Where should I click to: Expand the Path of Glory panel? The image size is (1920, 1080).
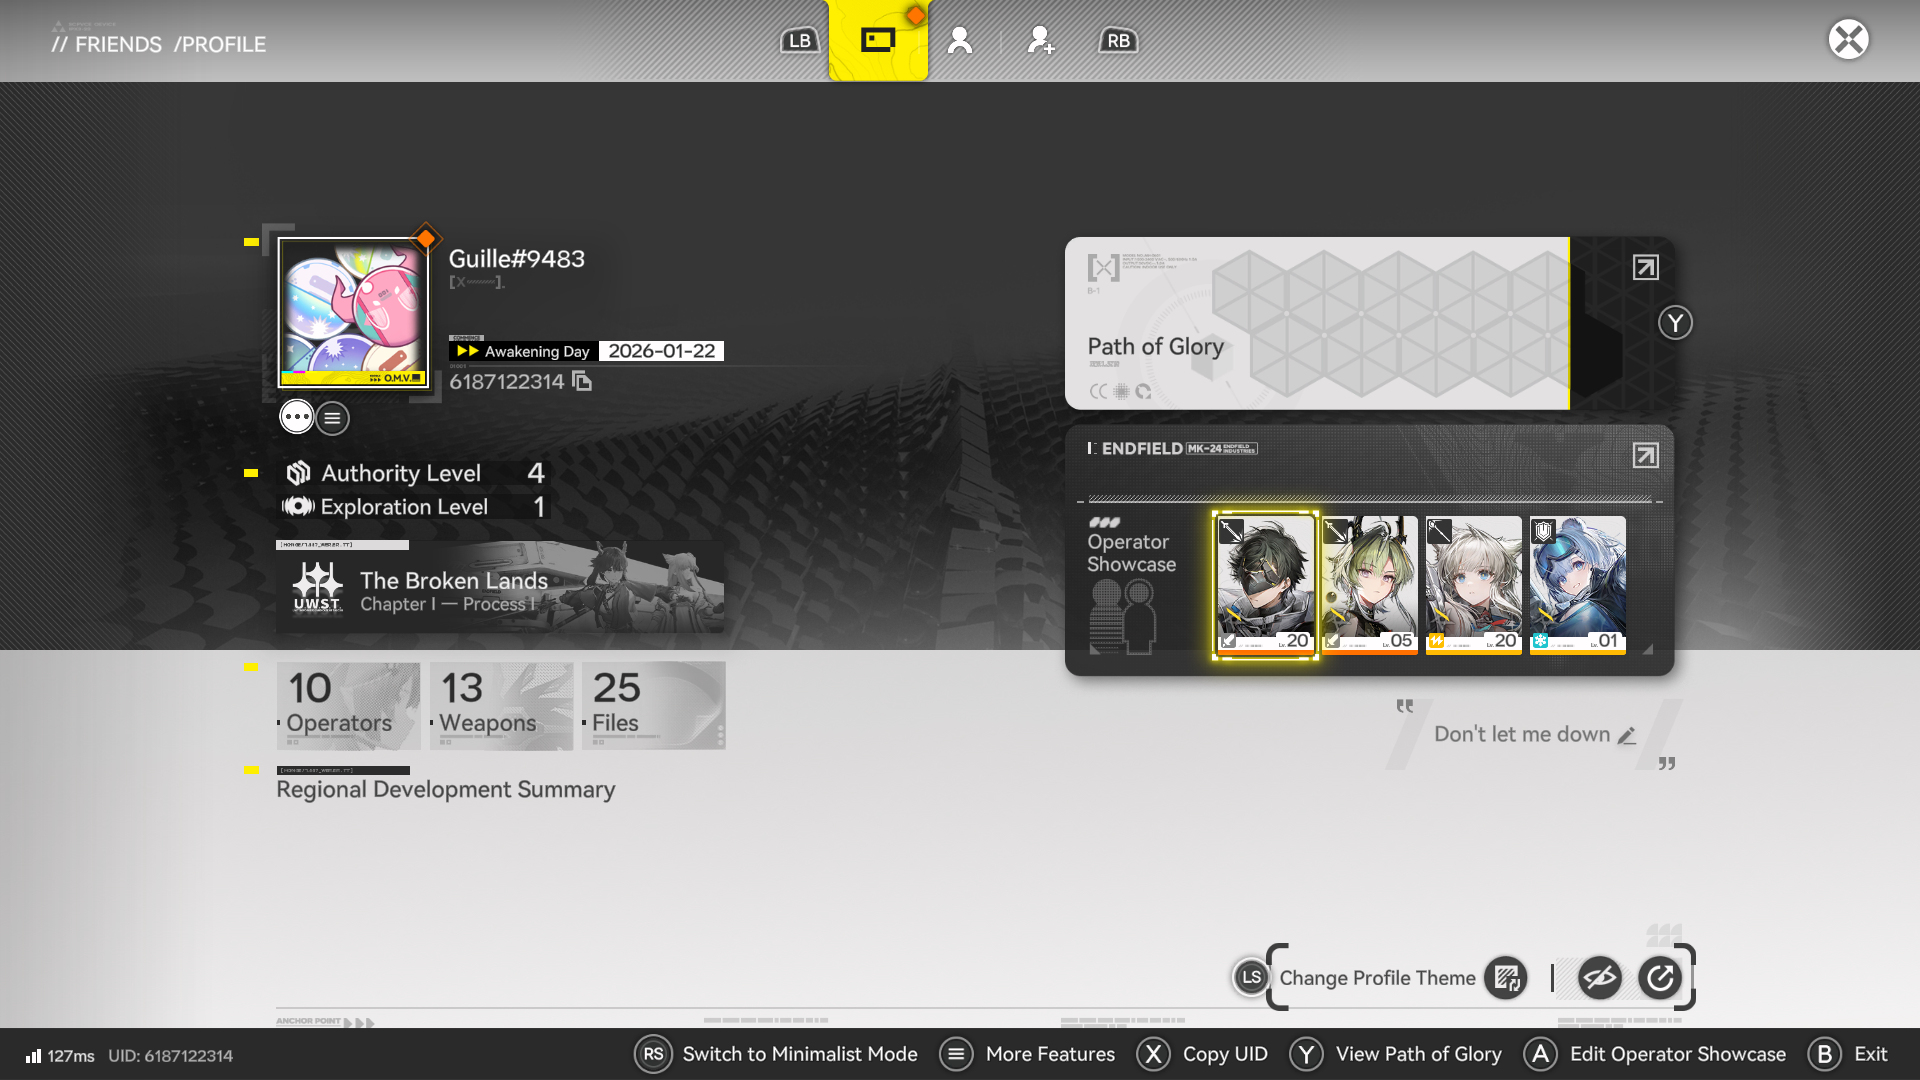[x=1645, y=267]
